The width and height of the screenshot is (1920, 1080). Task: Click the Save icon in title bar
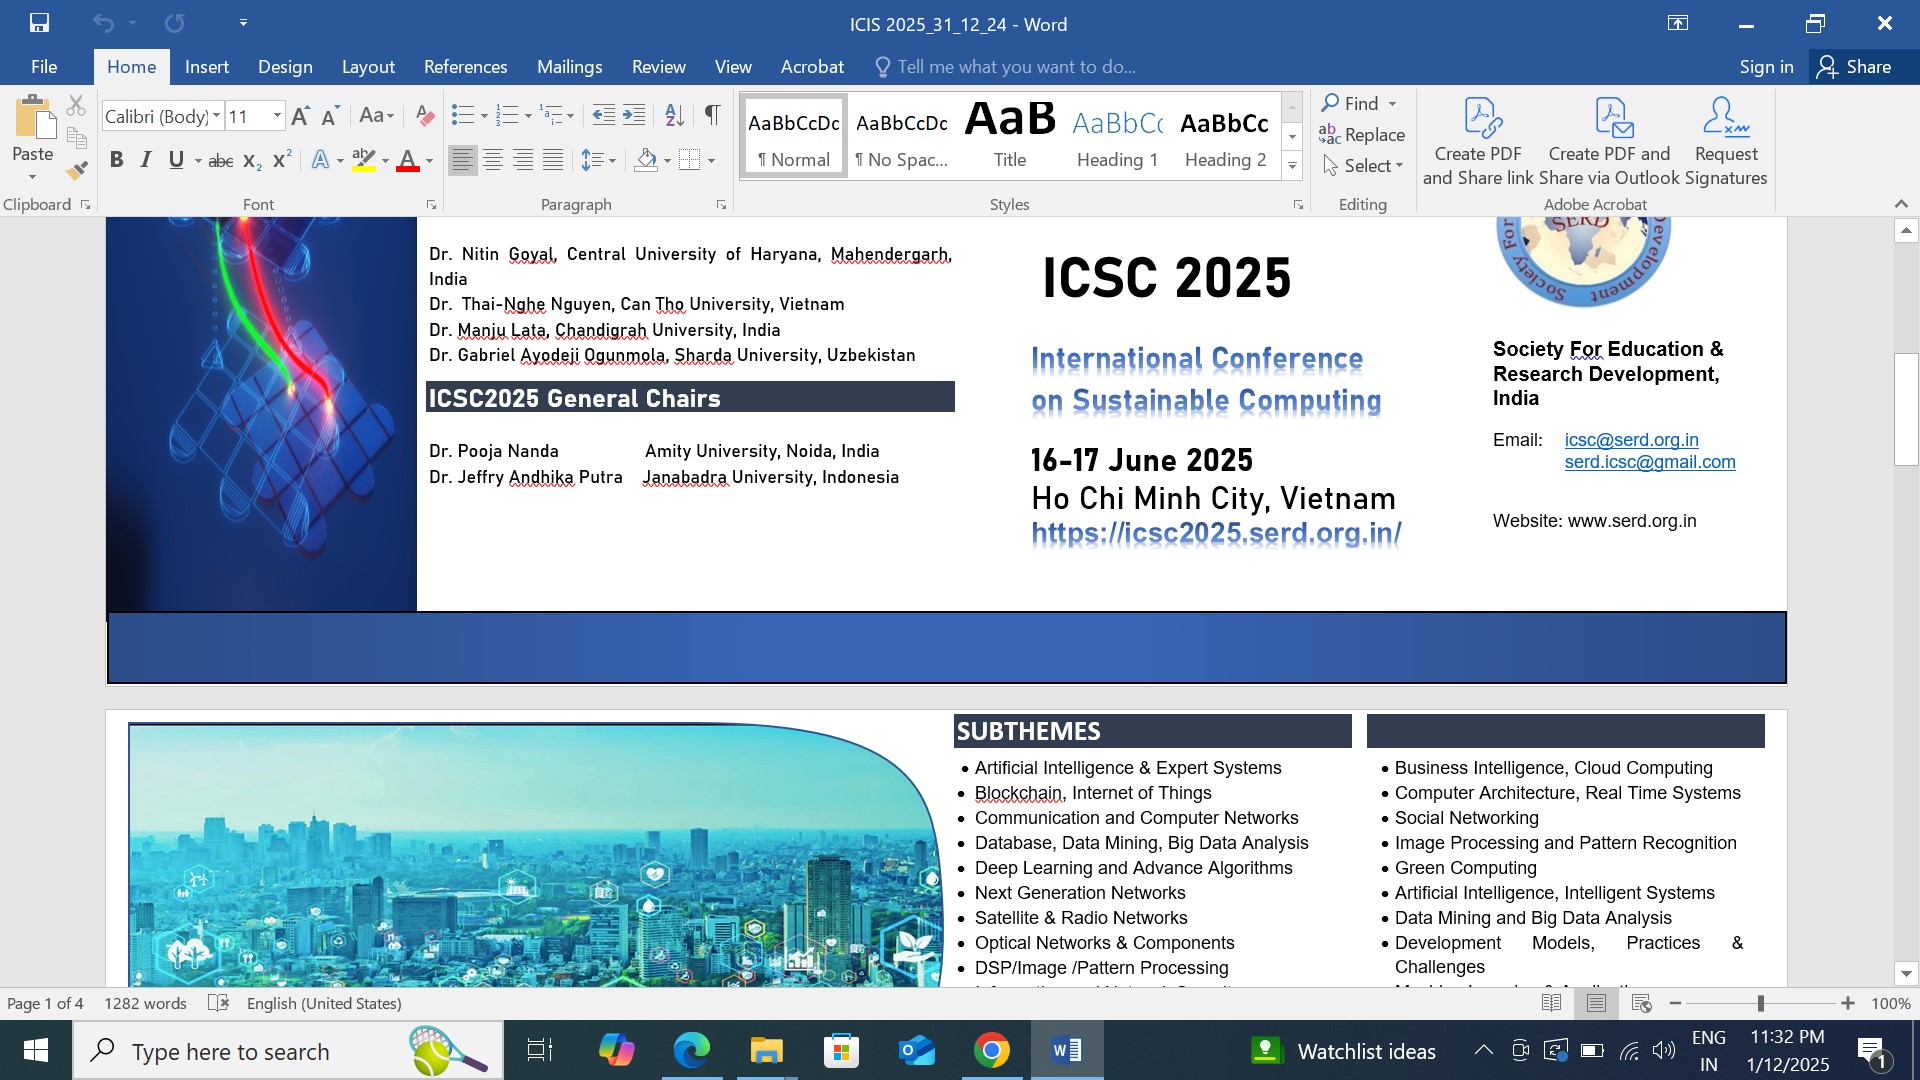click(39, 23)
